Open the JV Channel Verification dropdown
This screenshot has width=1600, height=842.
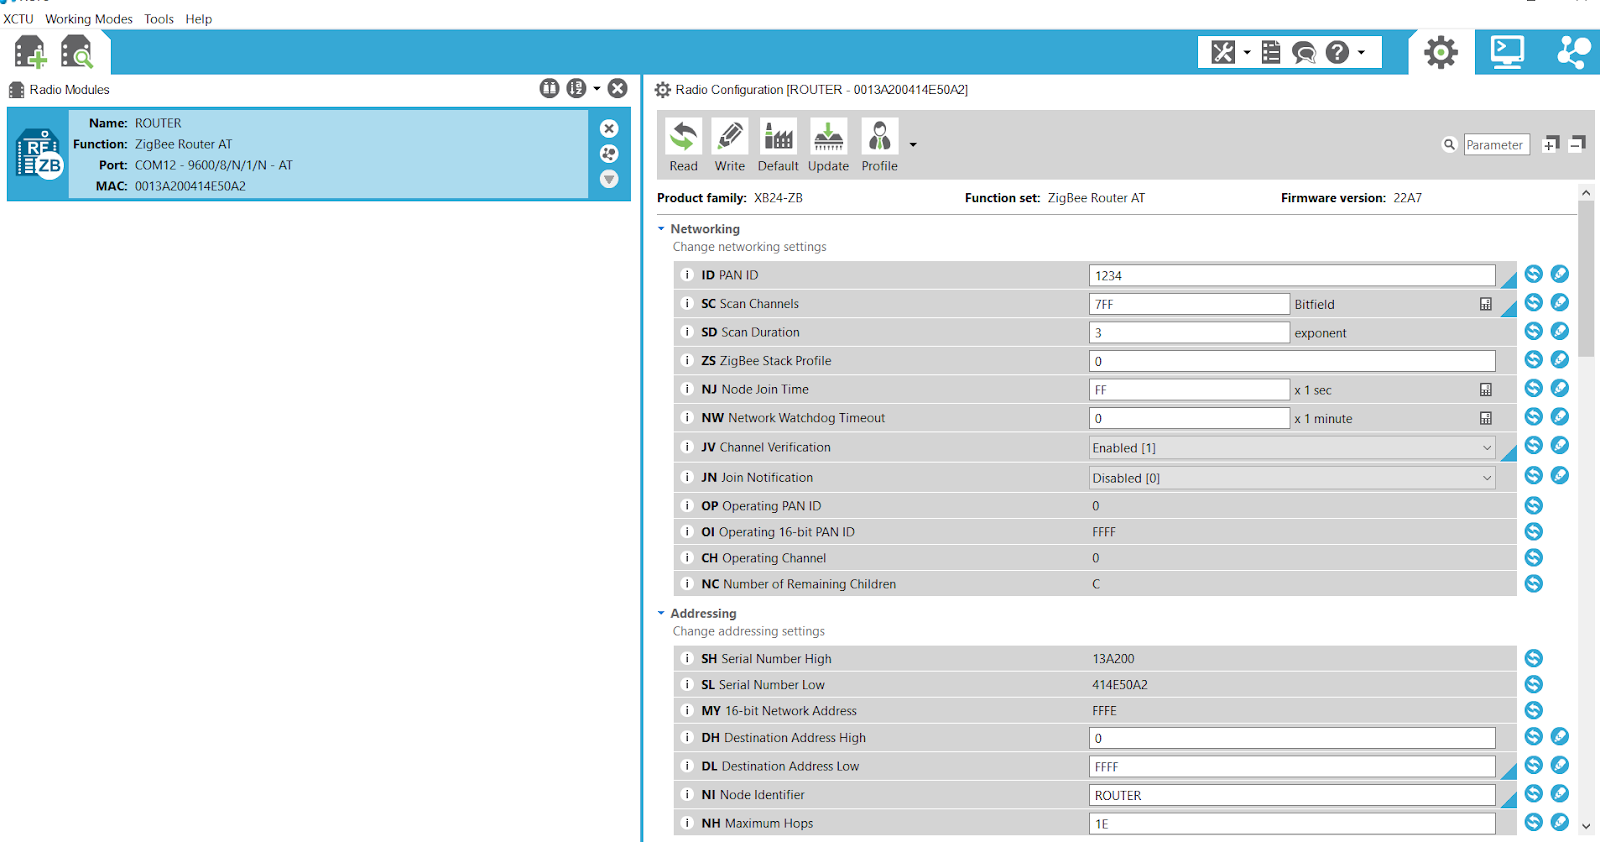[x=1292, y=448]
